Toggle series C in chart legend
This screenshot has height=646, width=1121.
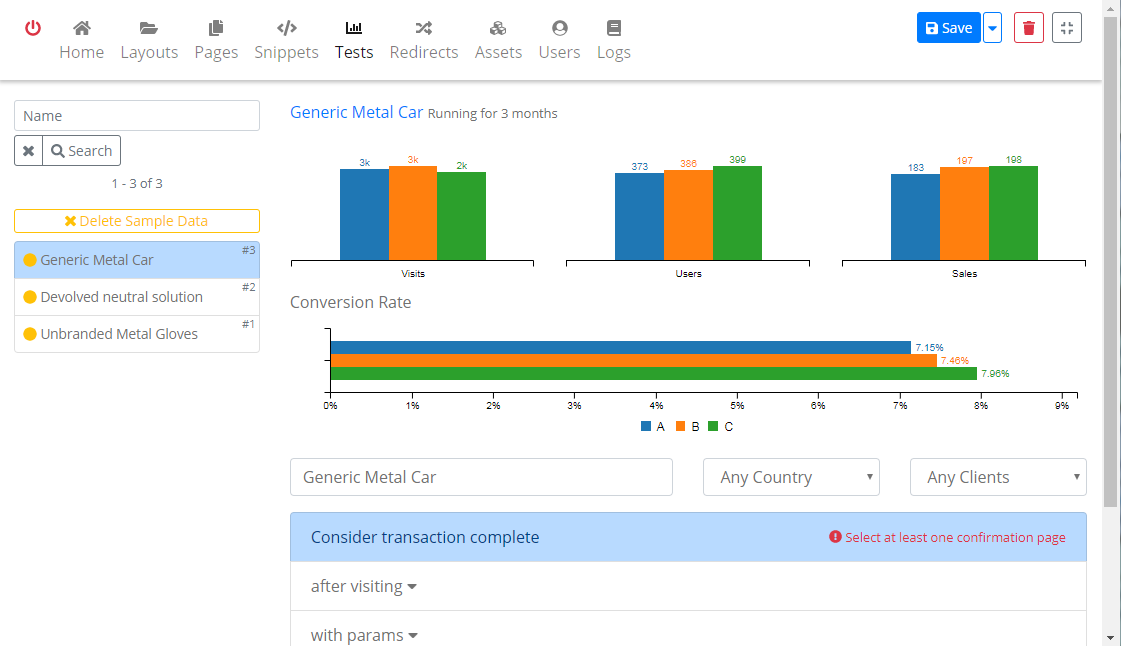[x=720, y=427]
